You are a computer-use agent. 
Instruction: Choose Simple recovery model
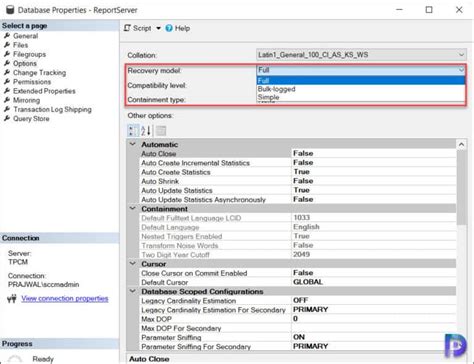pos(361,97)
